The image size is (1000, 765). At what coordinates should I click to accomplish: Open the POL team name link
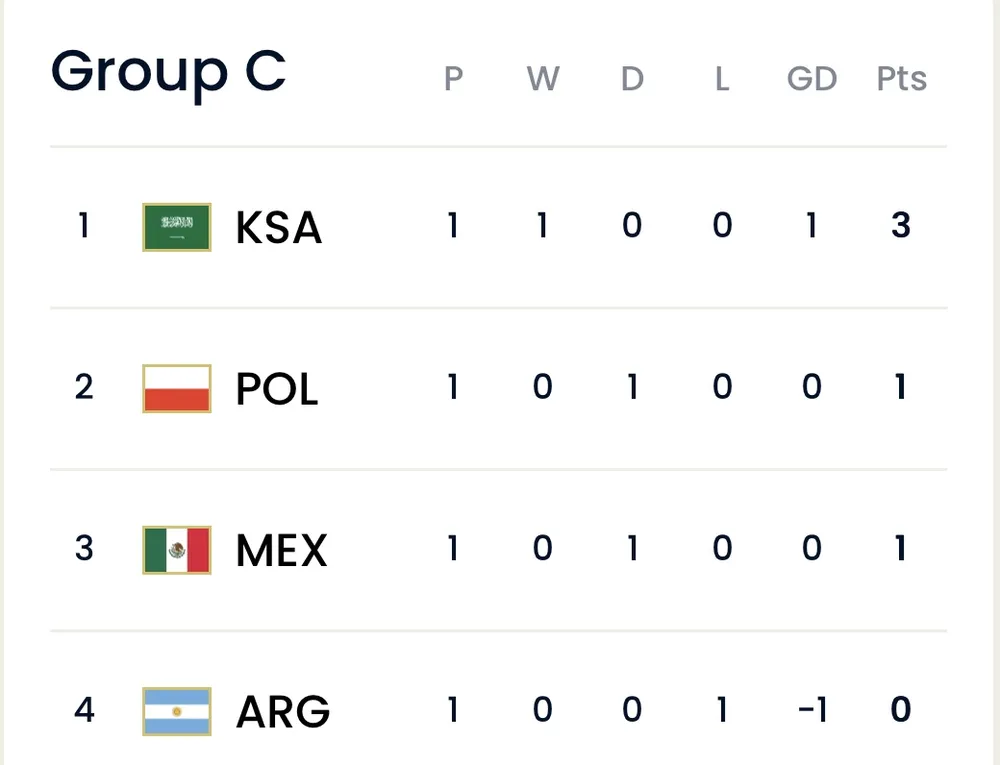pos(277,389)
